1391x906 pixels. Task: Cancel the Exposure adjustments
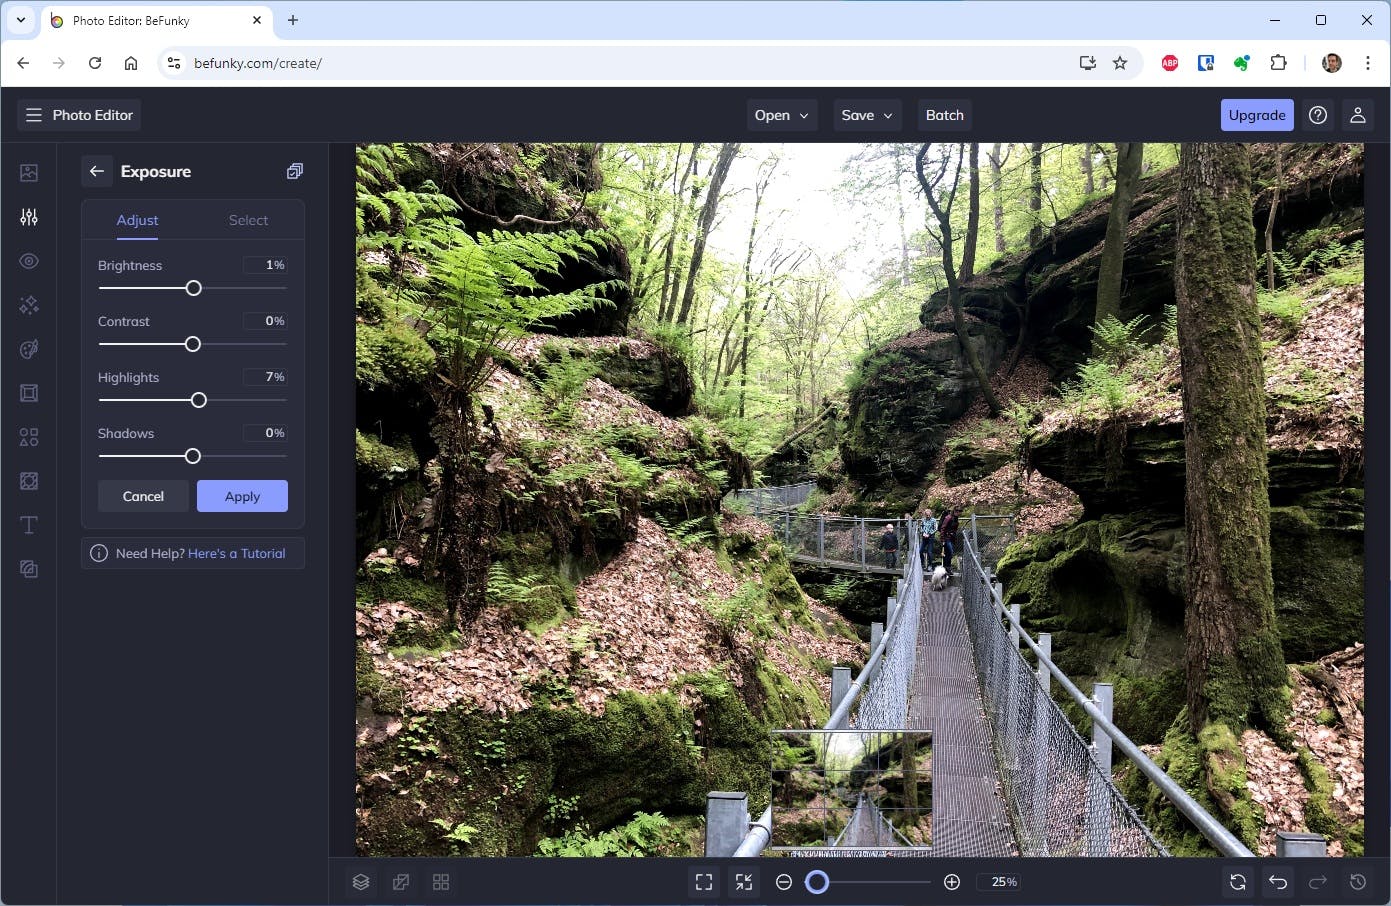(143, 496)
